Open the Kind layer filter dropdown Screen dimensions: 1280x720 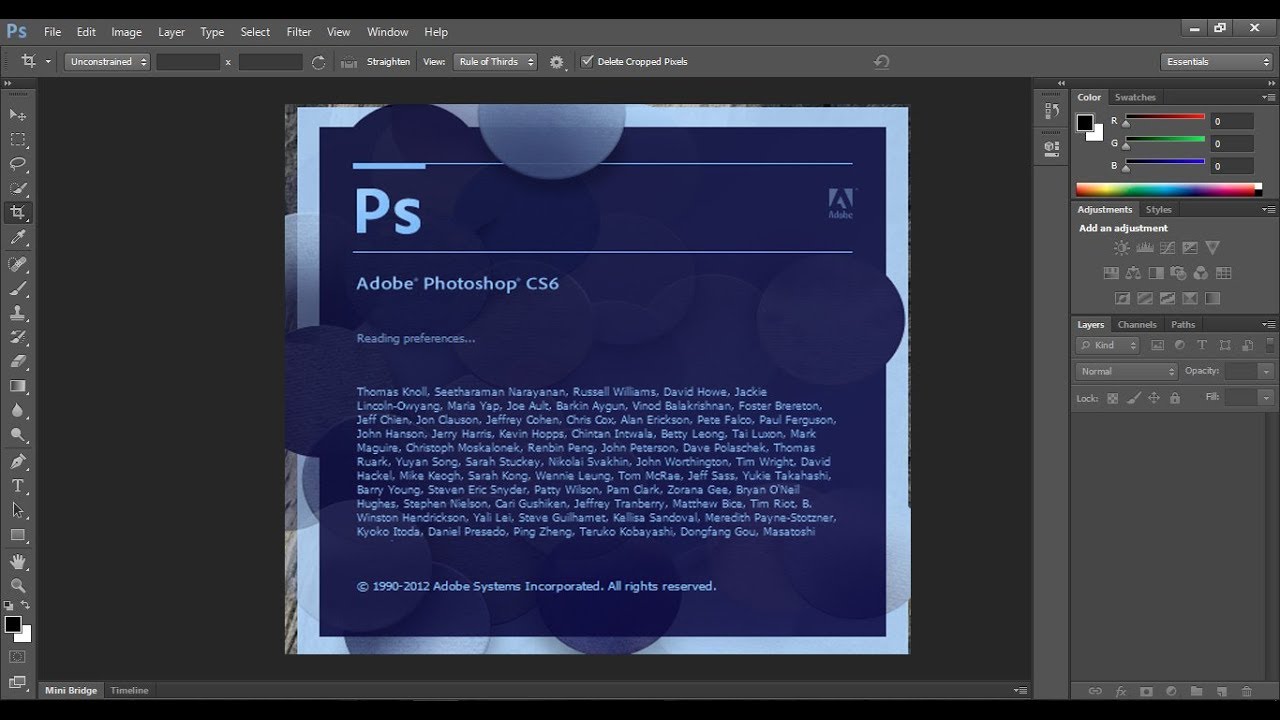pos(1108,345)
